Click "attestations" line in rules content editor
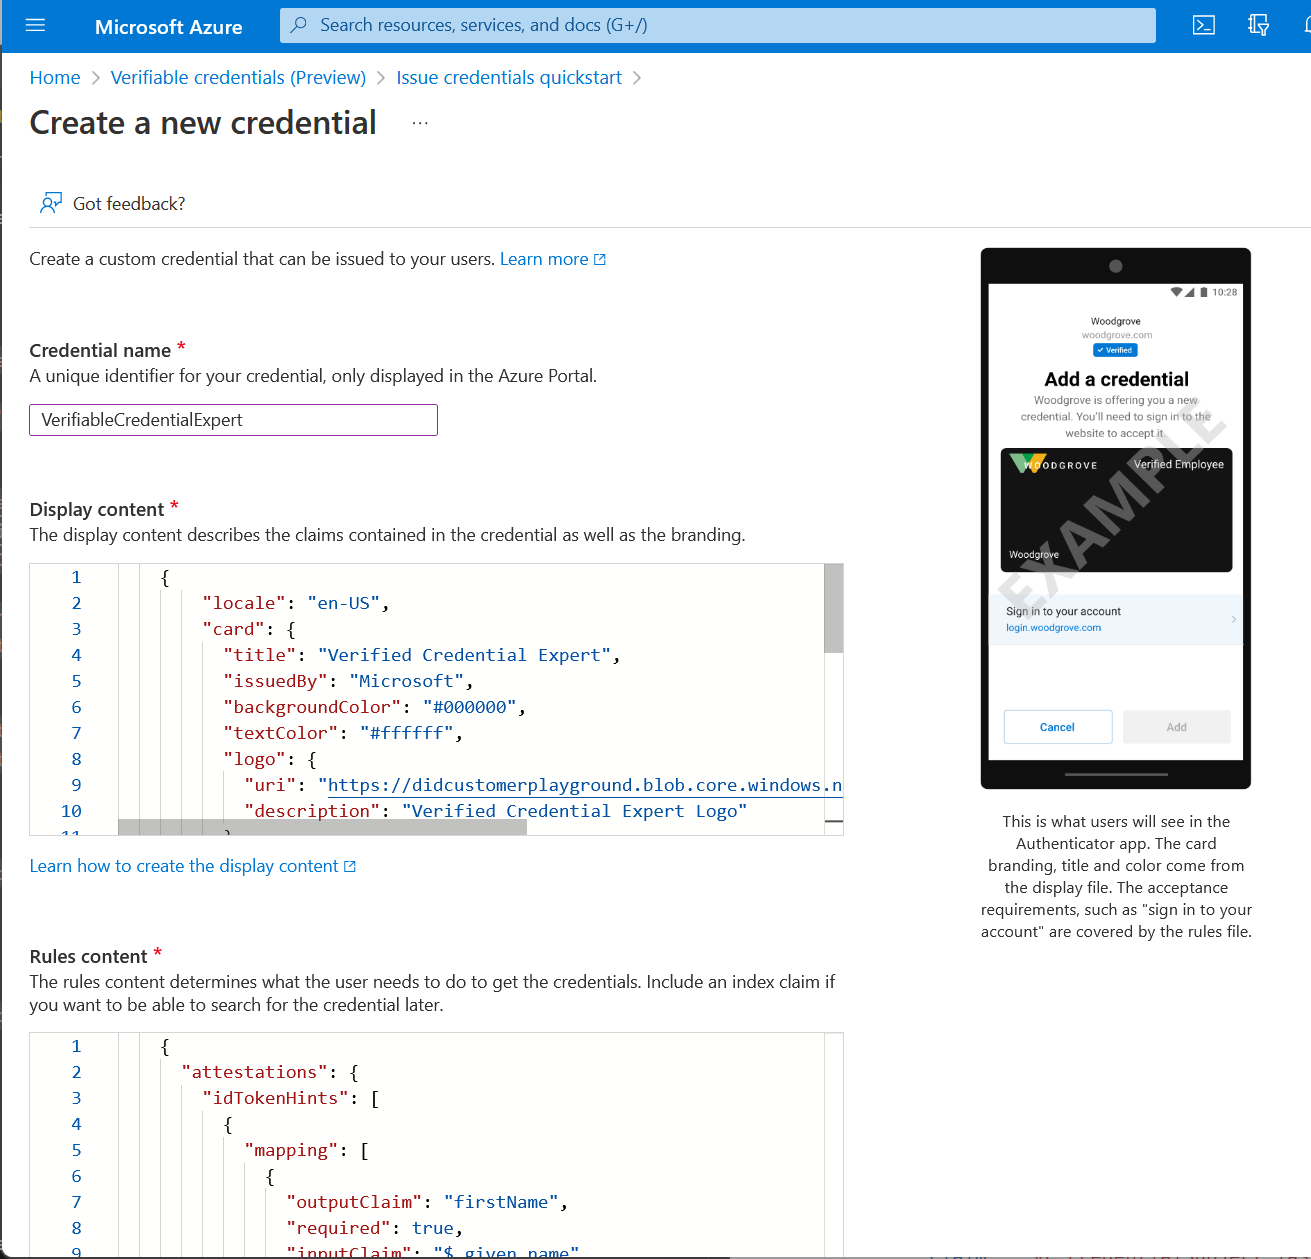Image resolution: width=1311 pixels, height=1259 pixels. click(x=270, y=1072)
